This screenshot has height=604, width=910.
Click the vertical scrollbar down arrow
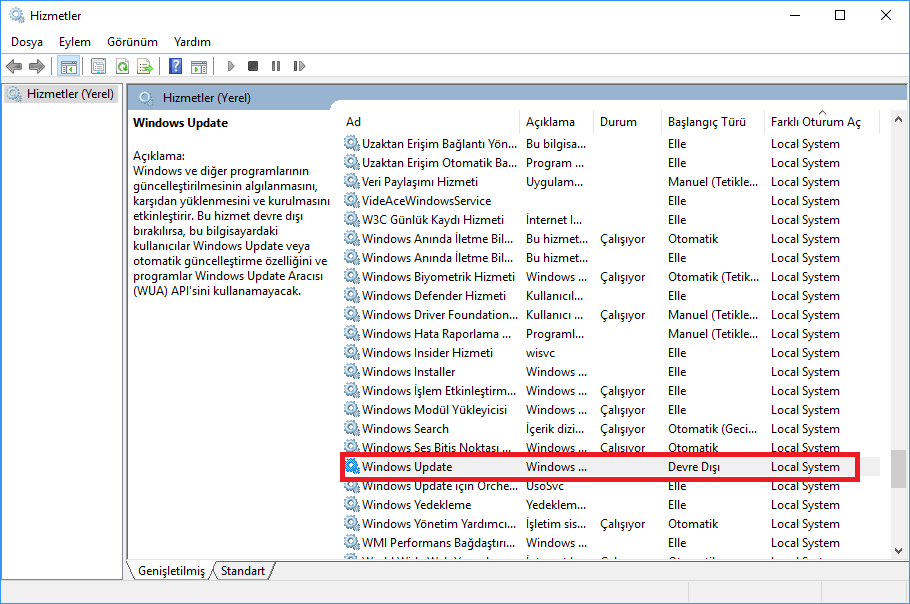click(900, 550)
